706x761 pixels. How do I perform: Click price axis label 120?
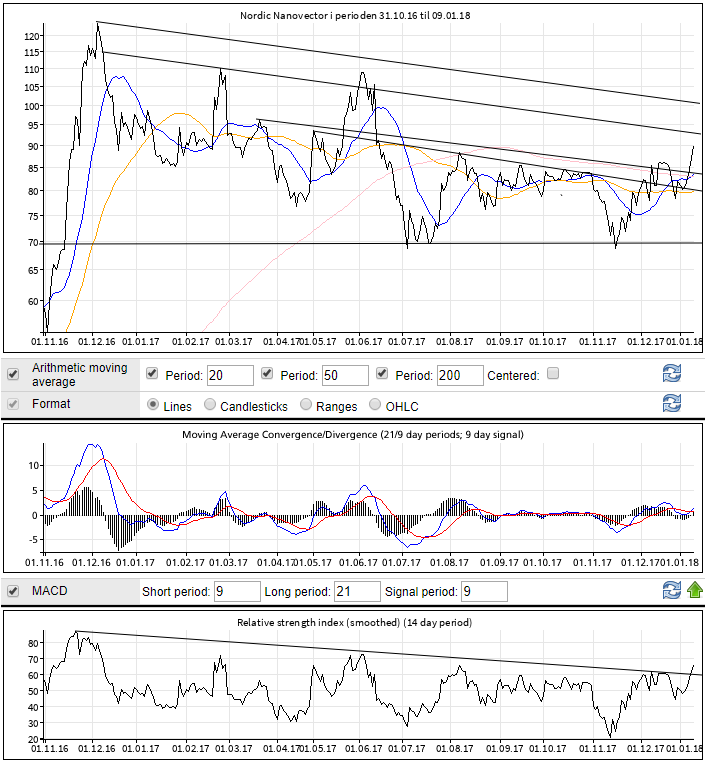coord(32,36)
